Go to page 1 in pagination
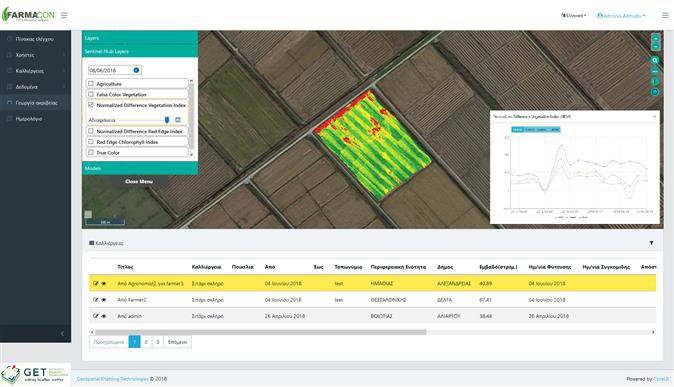 coord(135,342)
